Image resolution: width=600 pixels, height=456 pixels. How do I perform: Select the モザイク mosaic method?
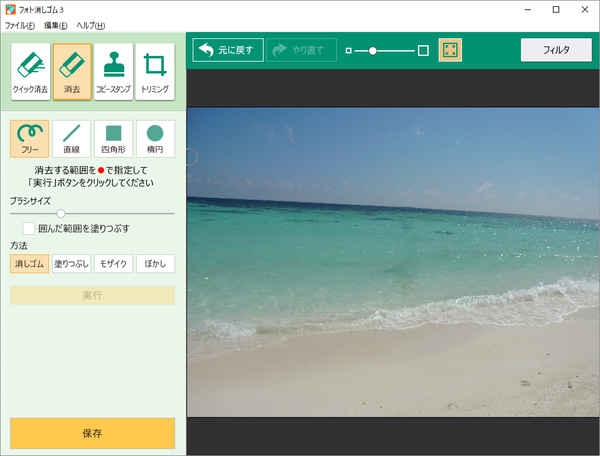click(114, 264)
